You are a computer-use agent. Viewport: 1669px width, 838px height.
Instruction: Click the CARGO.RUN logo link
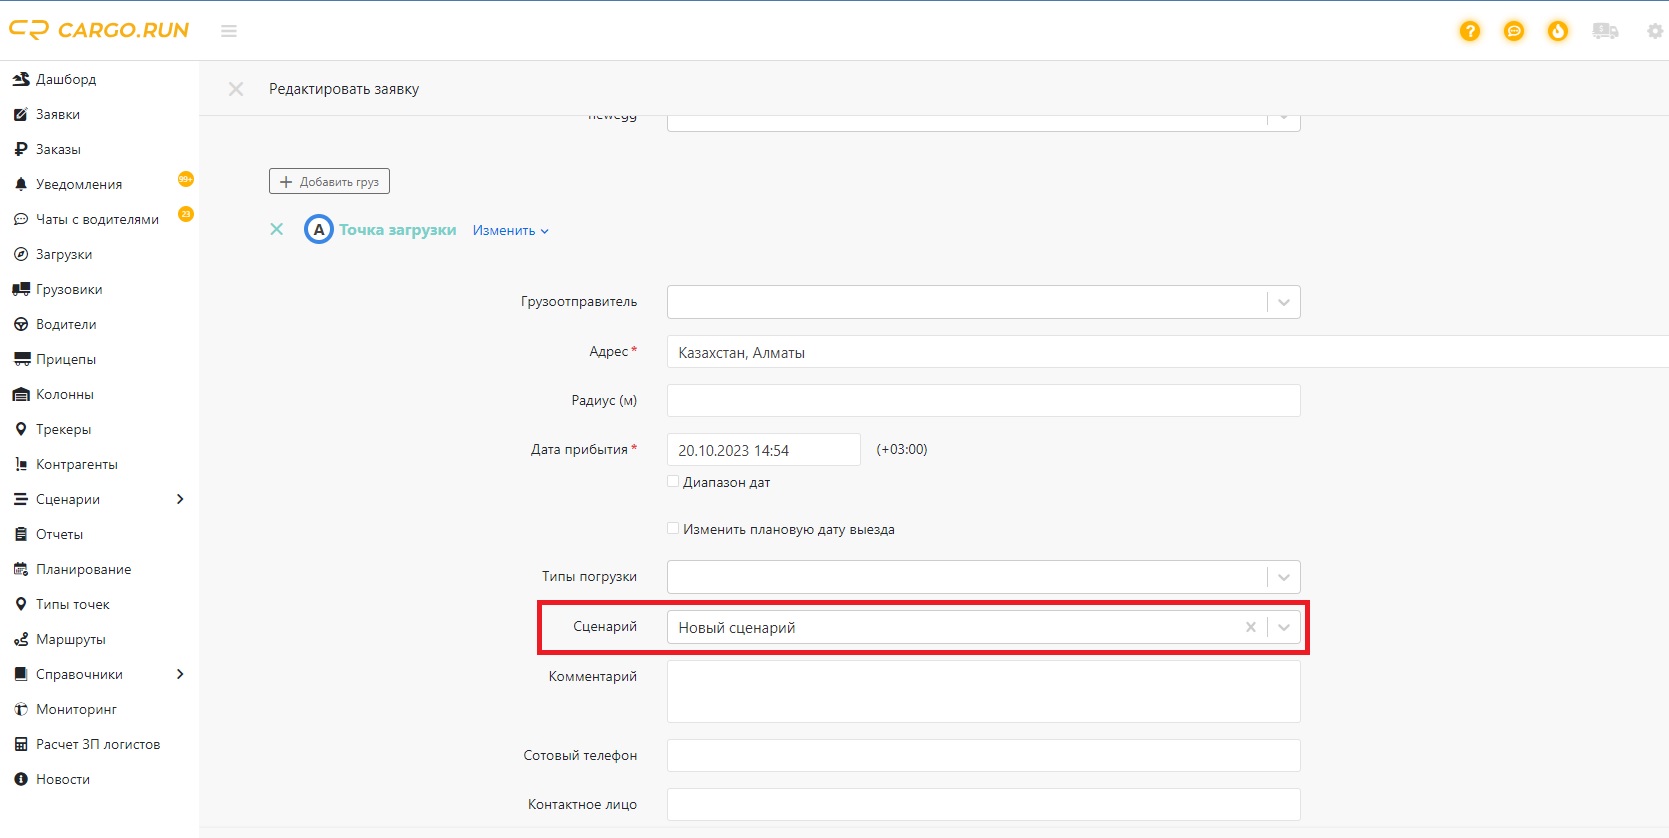click(99, 30)
